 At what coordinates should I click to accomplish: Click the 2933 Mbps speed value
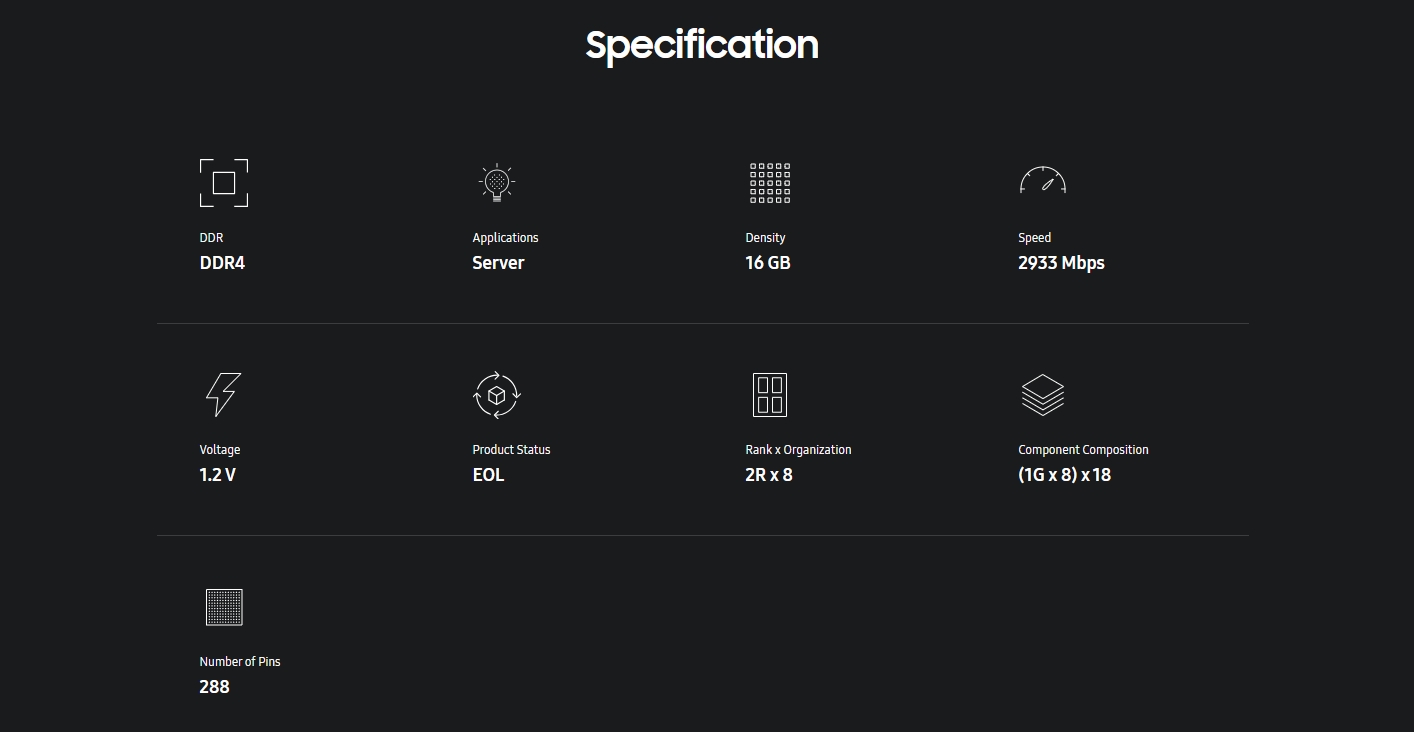pyautogui.click(x=1061, y=263)
